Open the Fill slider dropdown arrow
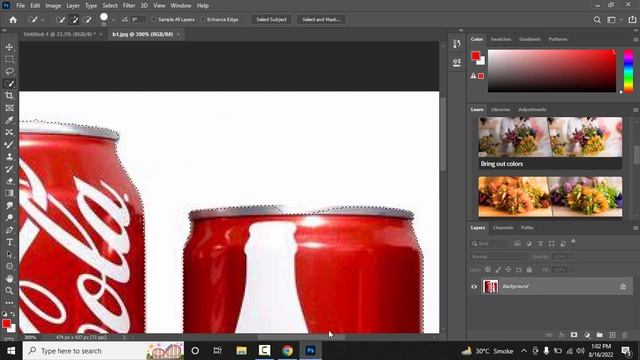The height and width of the screenshot is (360, 640). pos(571,269)
